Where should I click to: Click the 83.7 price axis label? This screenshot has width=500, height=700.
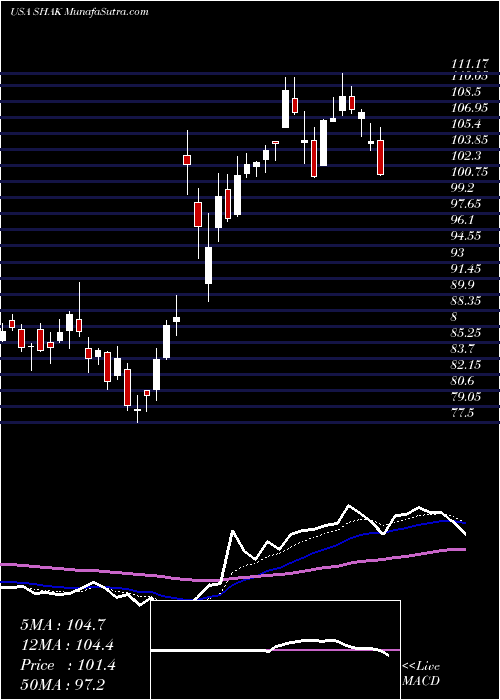coord(462,348)
